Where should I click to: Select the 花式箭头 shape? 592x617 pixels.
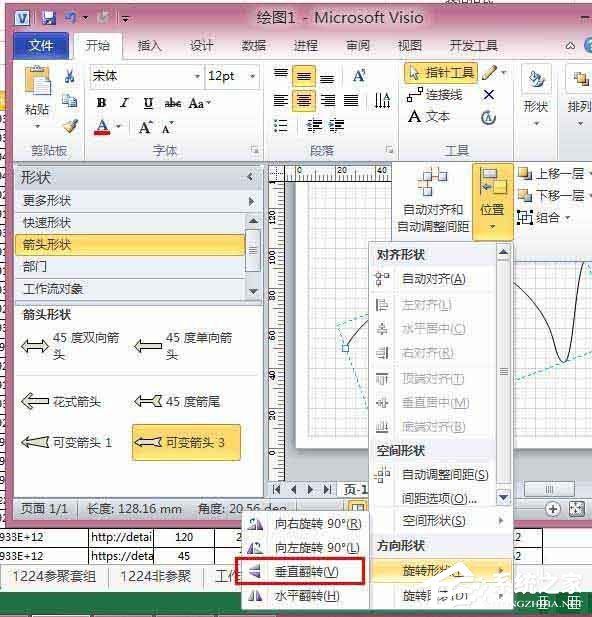(61, 402)
